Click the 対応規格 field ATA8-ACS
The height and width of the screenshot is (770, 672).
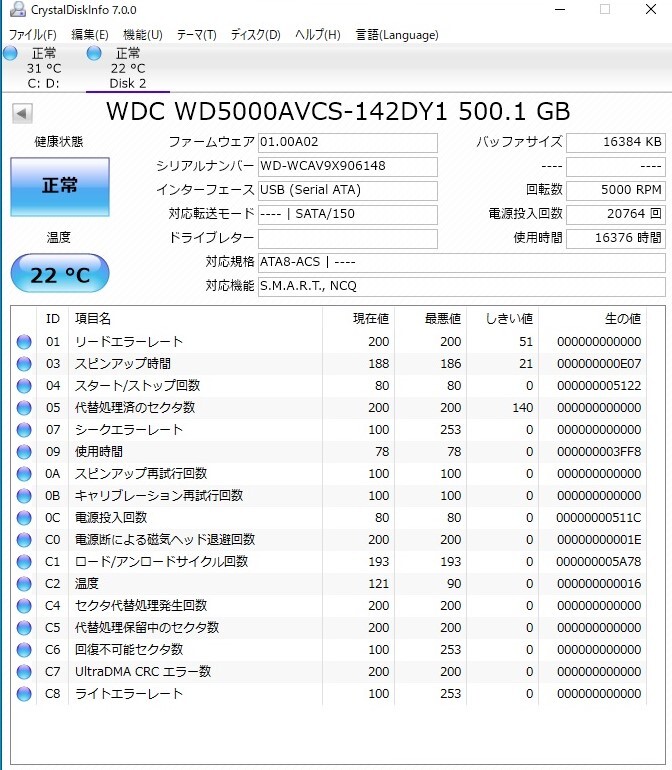pos(462,263)
